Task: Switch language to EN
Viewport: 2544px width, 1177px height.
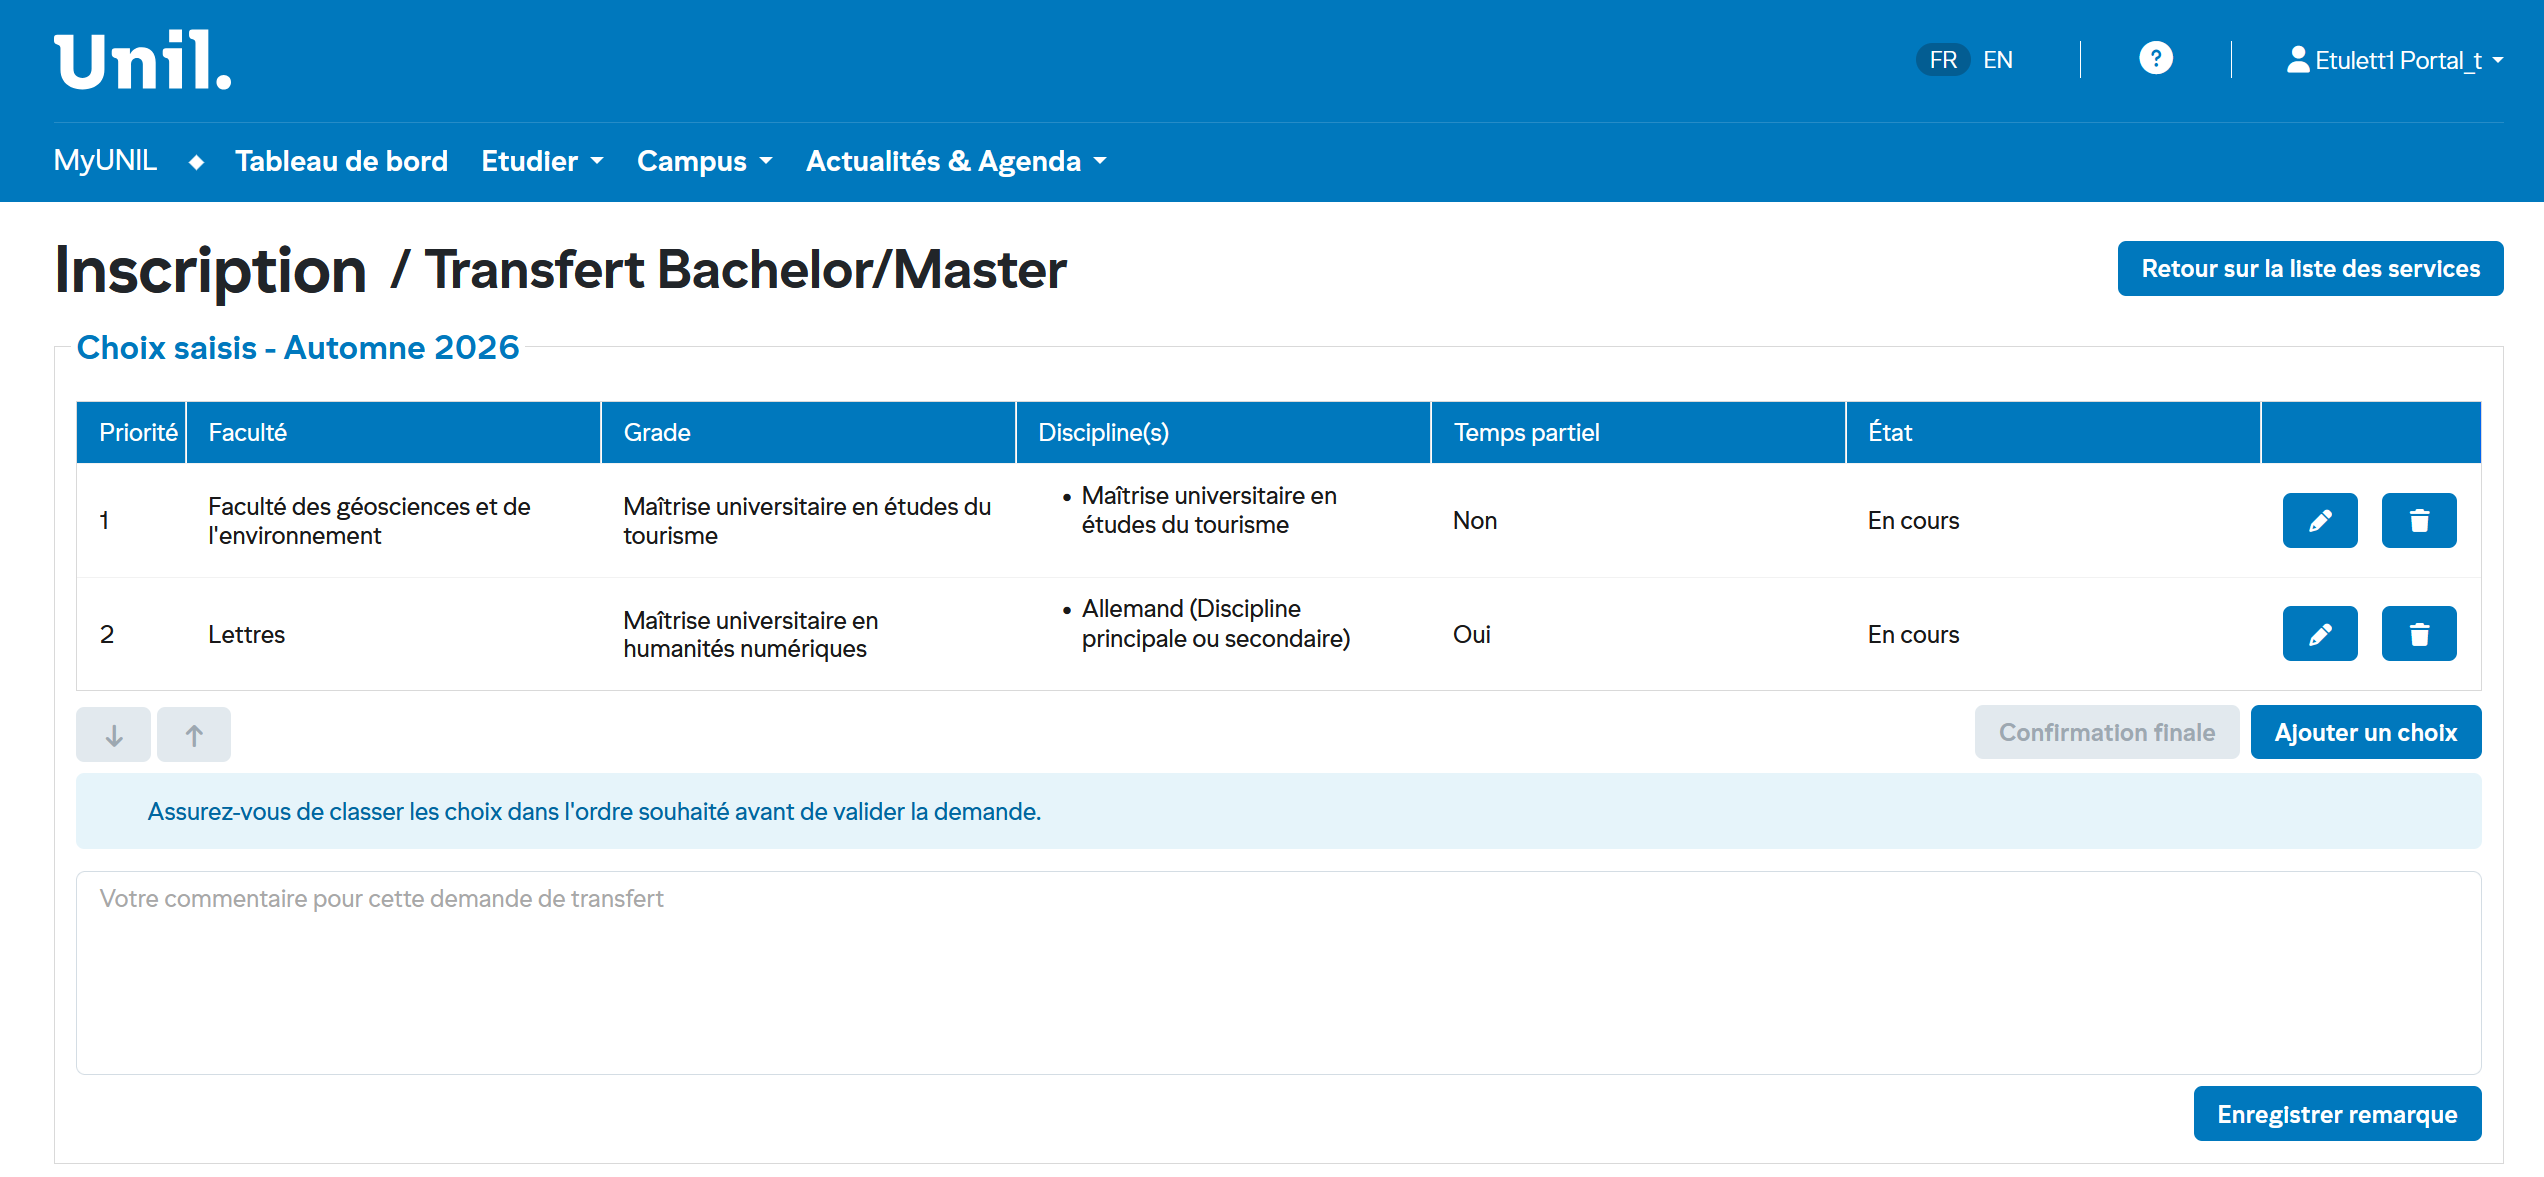Action: click(x=1997, y=60)
